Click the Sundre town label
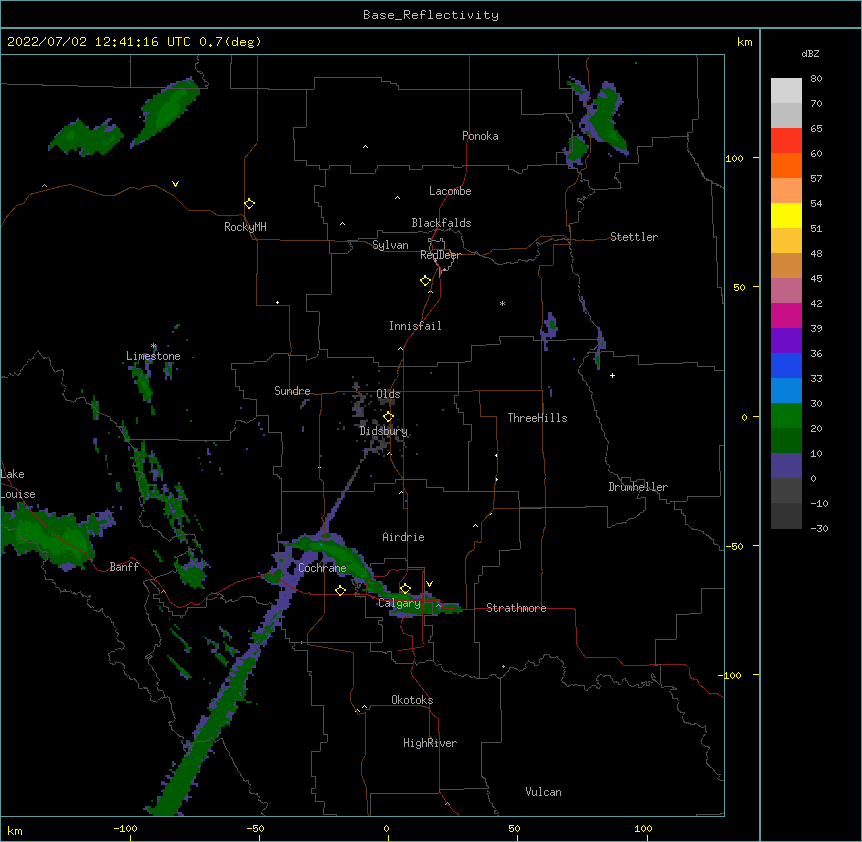862x842 pixels. (x=292, y=391)
